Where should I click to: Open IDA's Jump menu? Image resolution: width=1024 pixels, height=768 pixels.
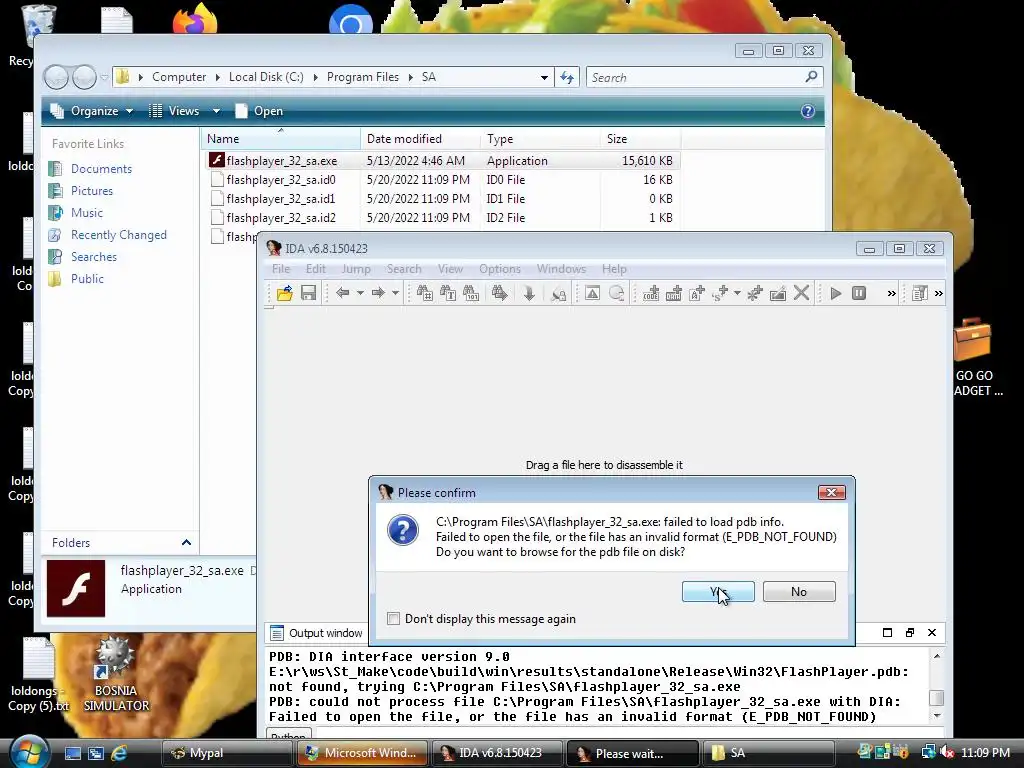pyautogui.click(x=356, y=269)
